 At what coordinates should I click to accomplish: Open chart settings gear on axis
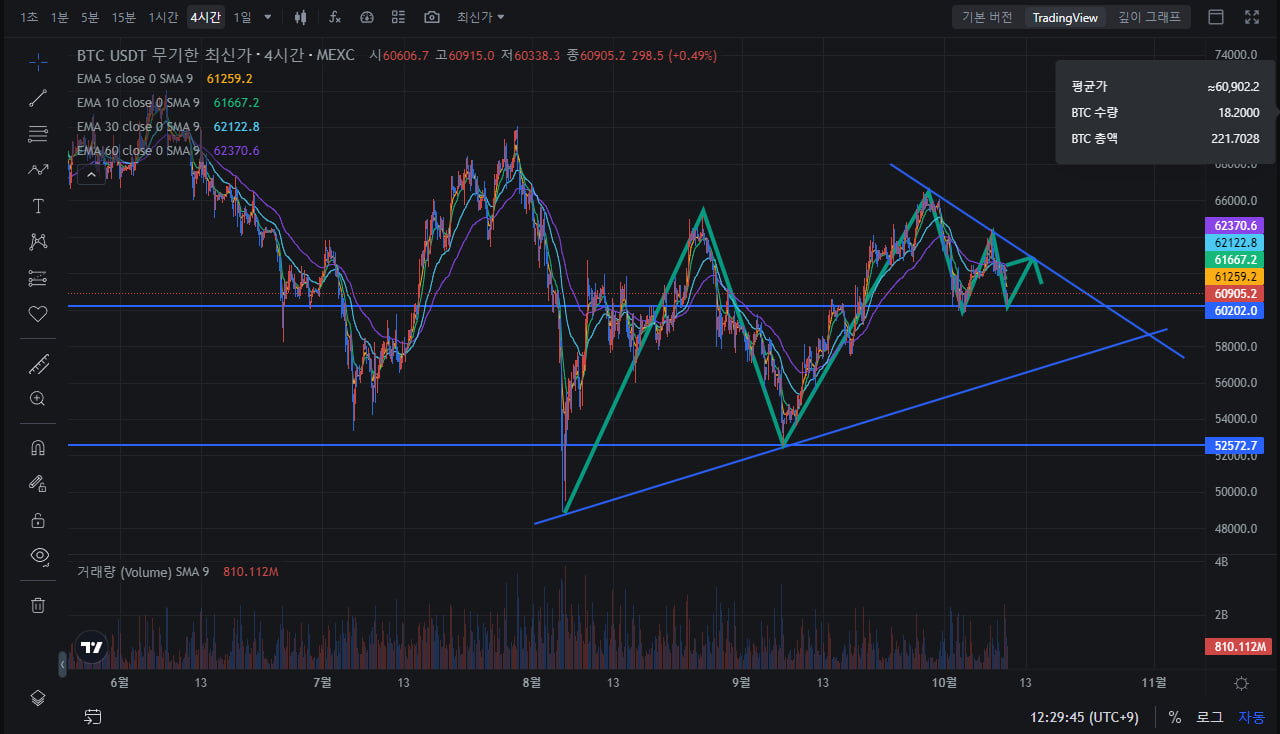[1241, 683]
